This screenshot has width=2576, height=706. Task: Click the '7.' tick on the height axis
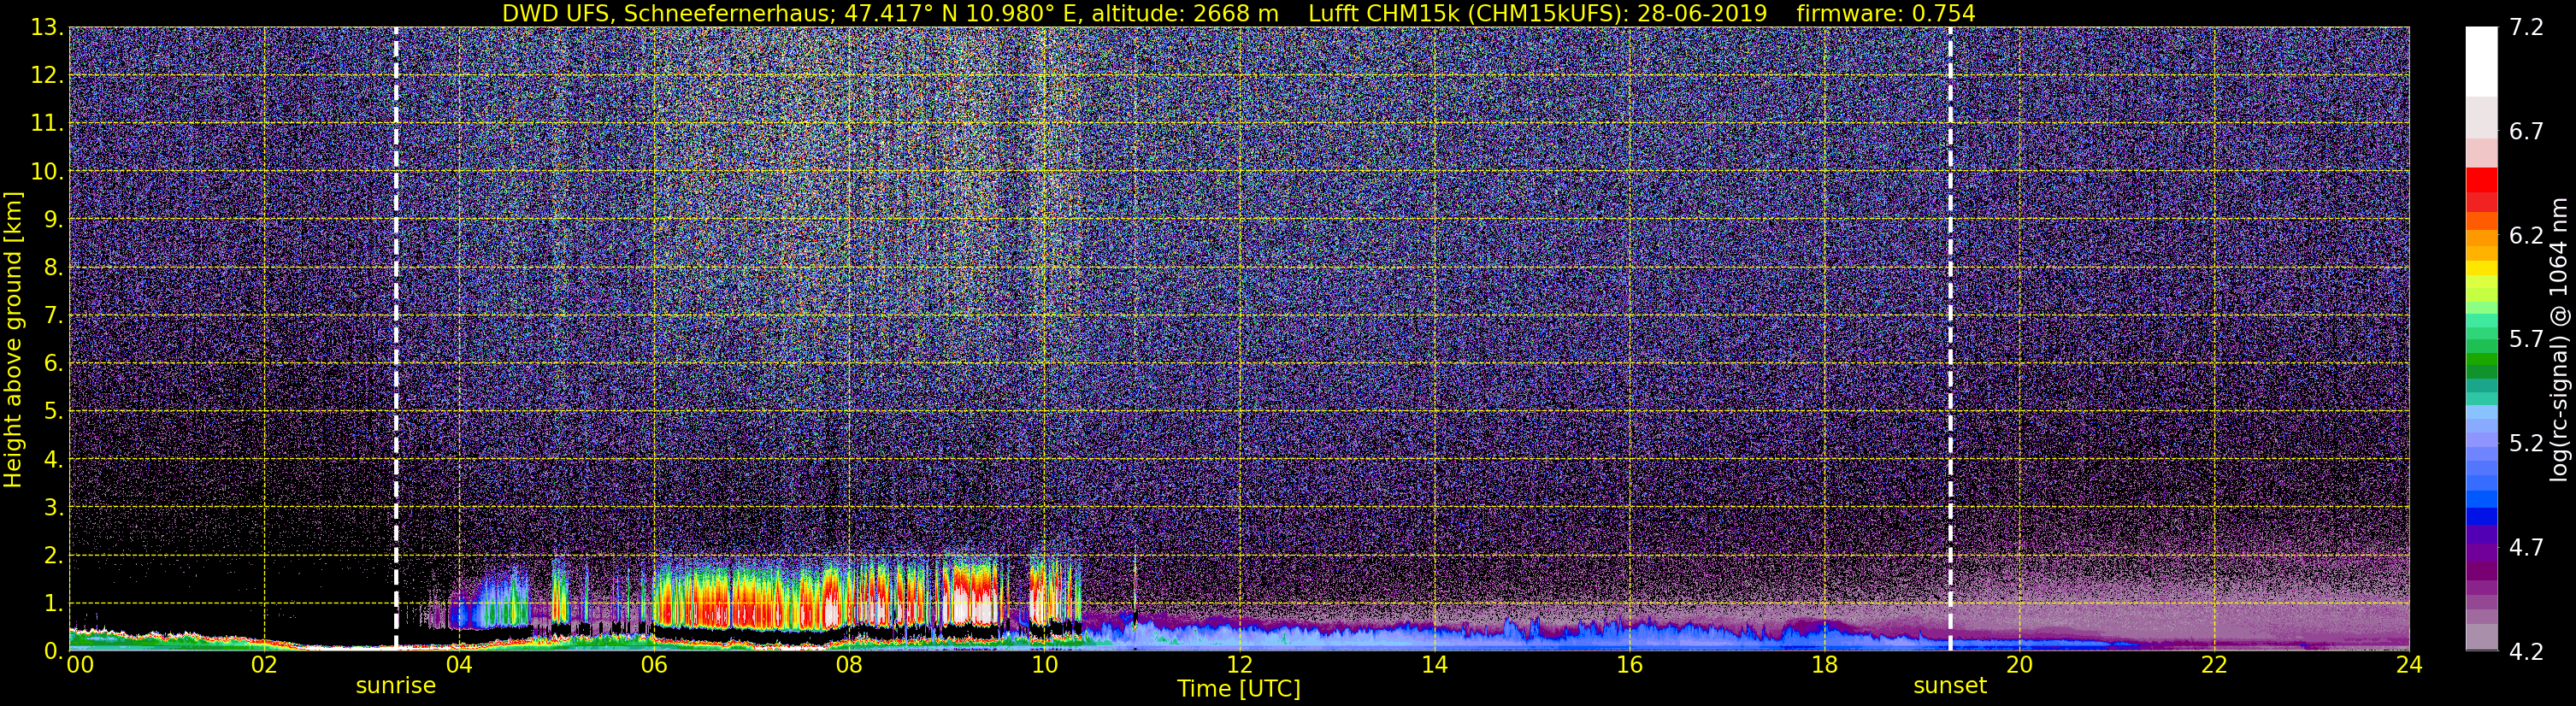click(53, 316)
